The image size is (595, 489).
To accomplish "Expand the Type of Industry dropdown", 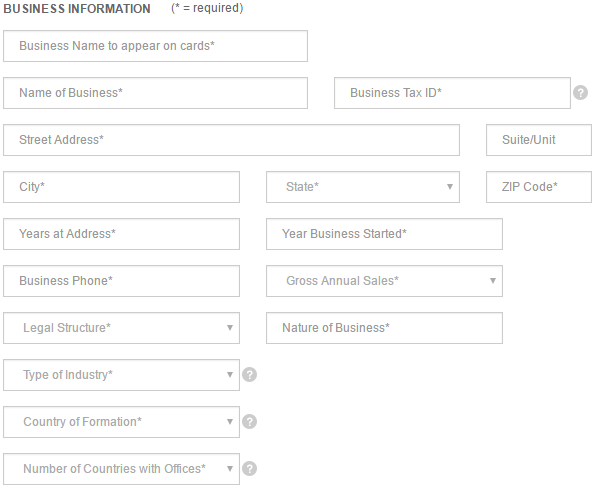I will [x=121, y=375].
